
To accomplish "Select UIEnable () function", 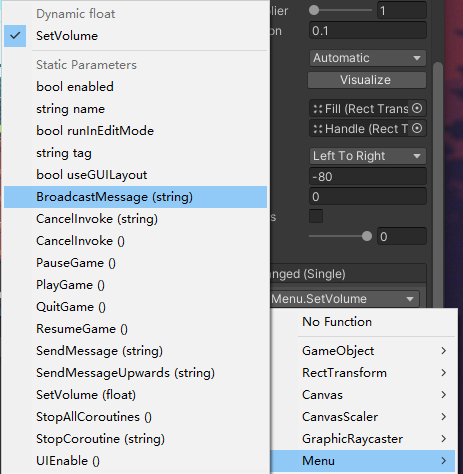I will pos(135,461).
